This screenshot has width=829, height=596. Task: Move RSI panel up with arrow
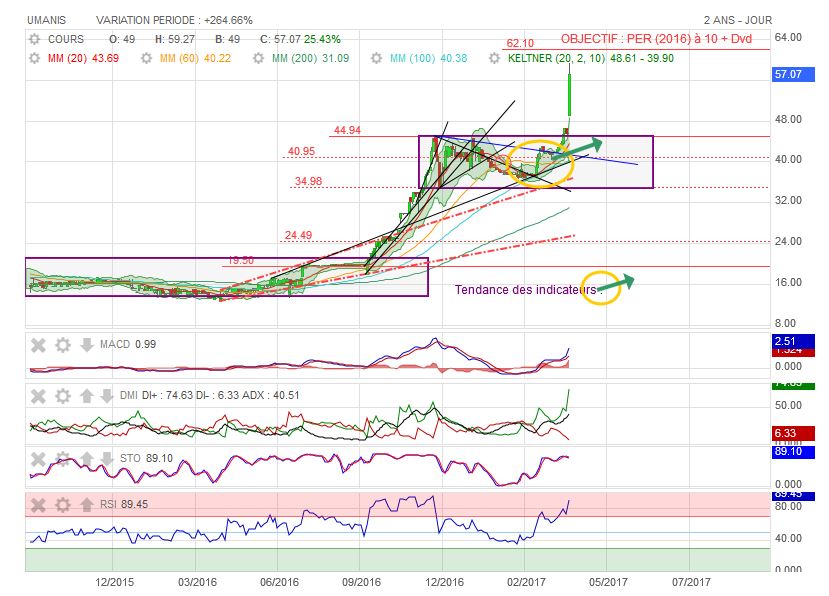coord(87,505)
